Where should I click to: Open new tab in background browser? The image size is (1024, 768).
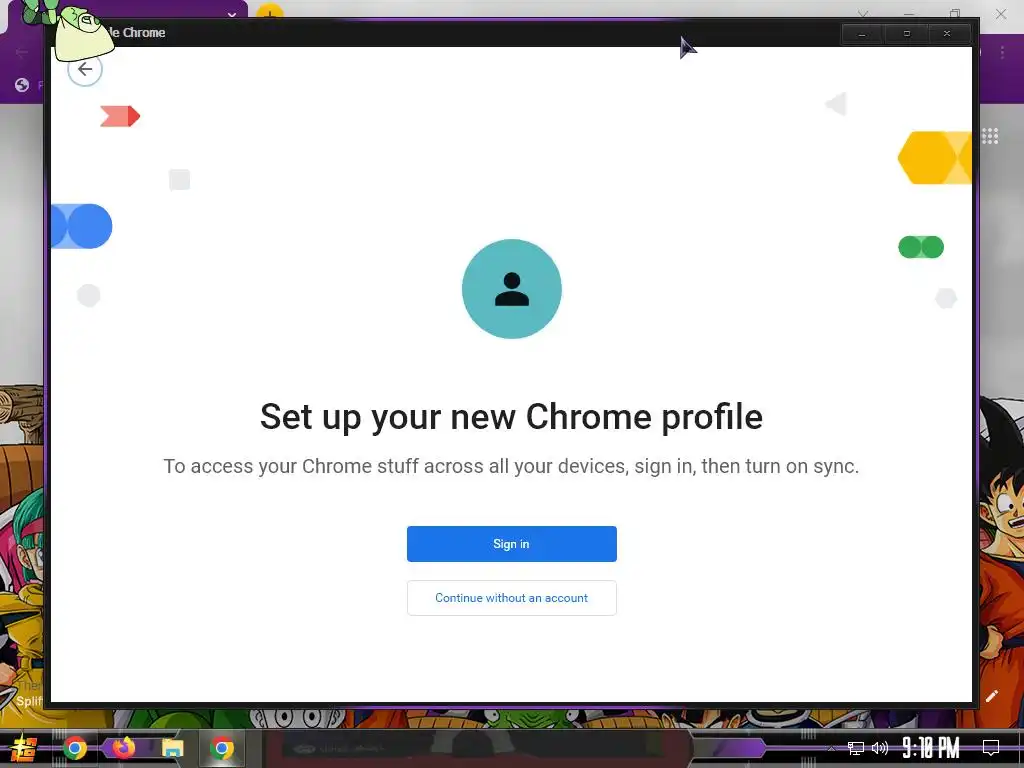tap(269, 10)
